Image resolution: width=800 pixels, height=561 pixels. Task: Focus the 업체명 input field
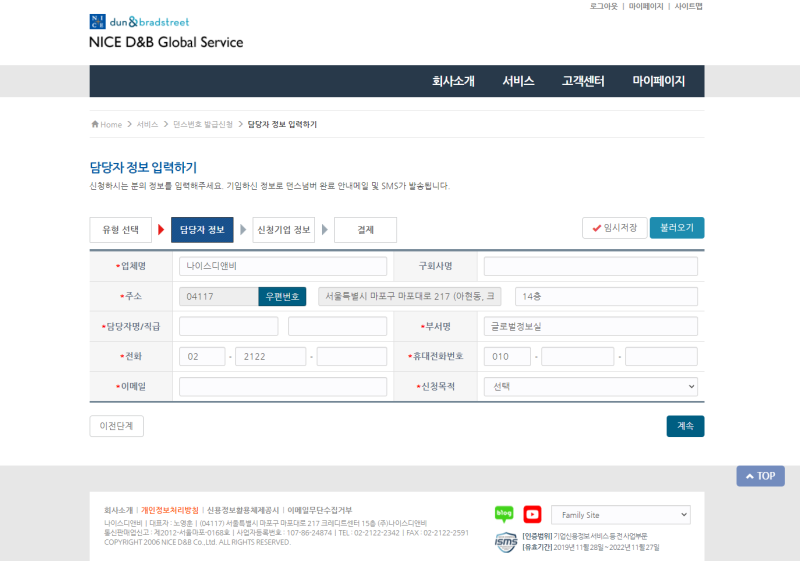click(283, 266)
